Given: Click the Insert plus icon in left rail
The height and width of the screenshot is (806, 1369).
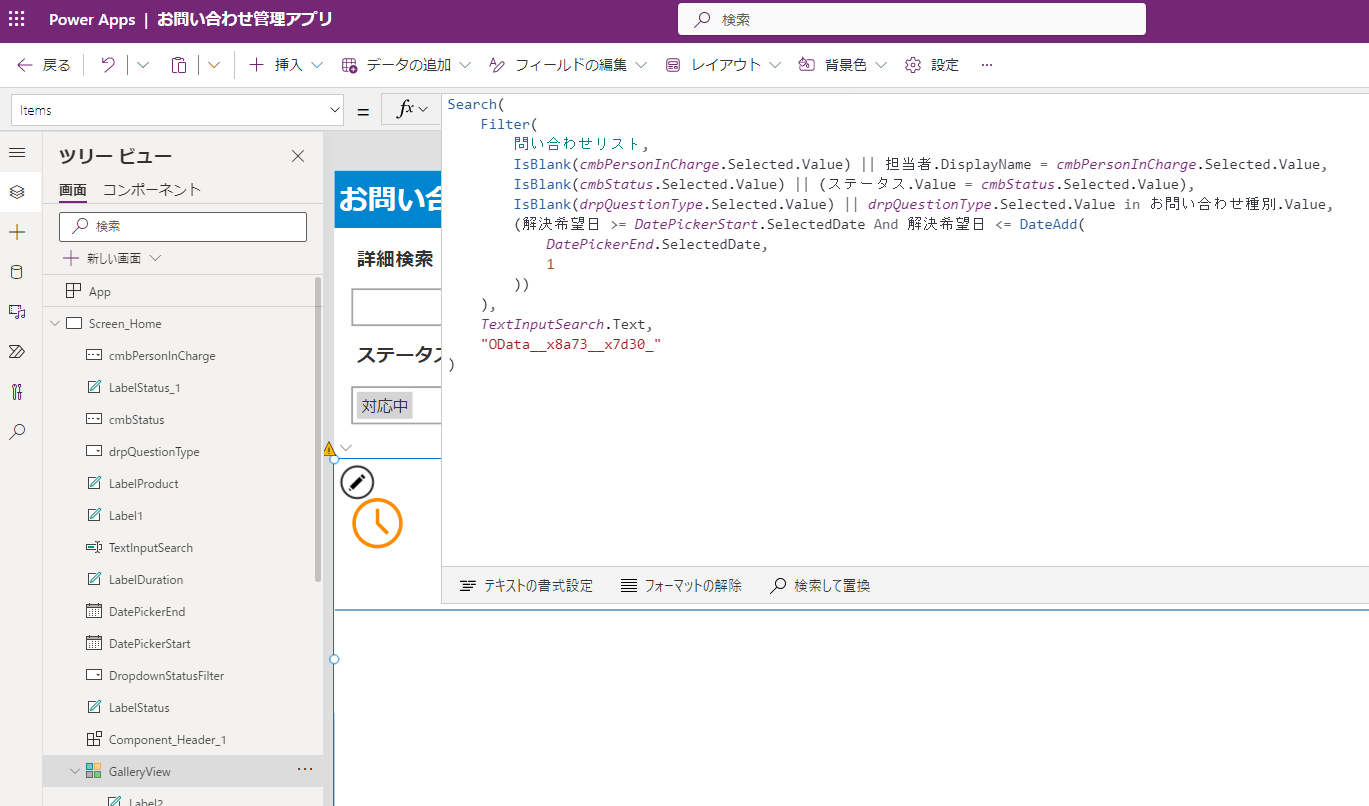Looking at the screenshot, I should coord(17,232).
